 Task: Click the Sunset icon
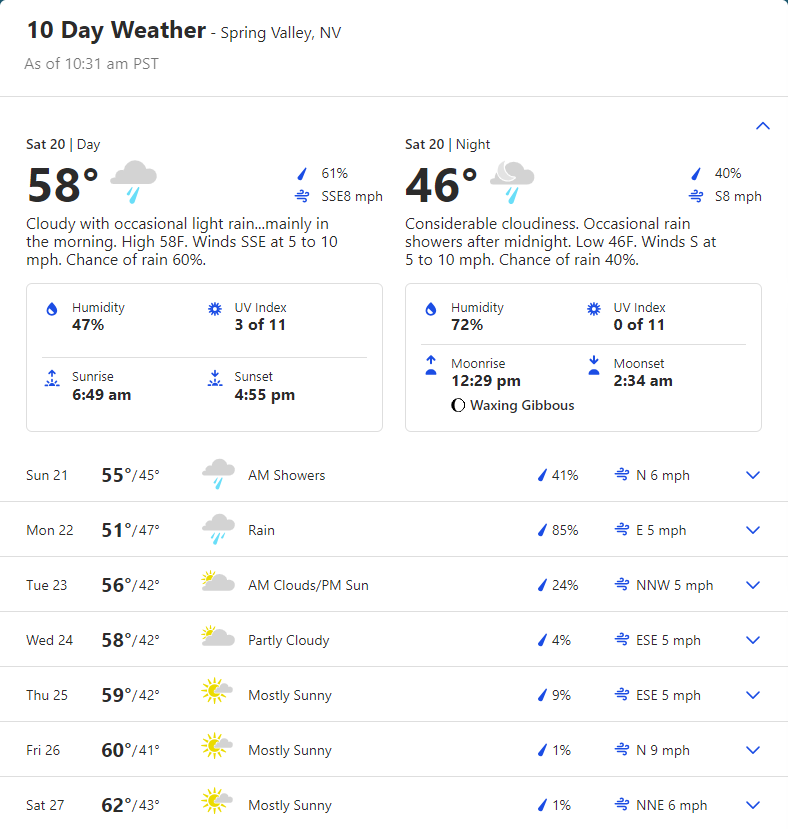point(214,379)
